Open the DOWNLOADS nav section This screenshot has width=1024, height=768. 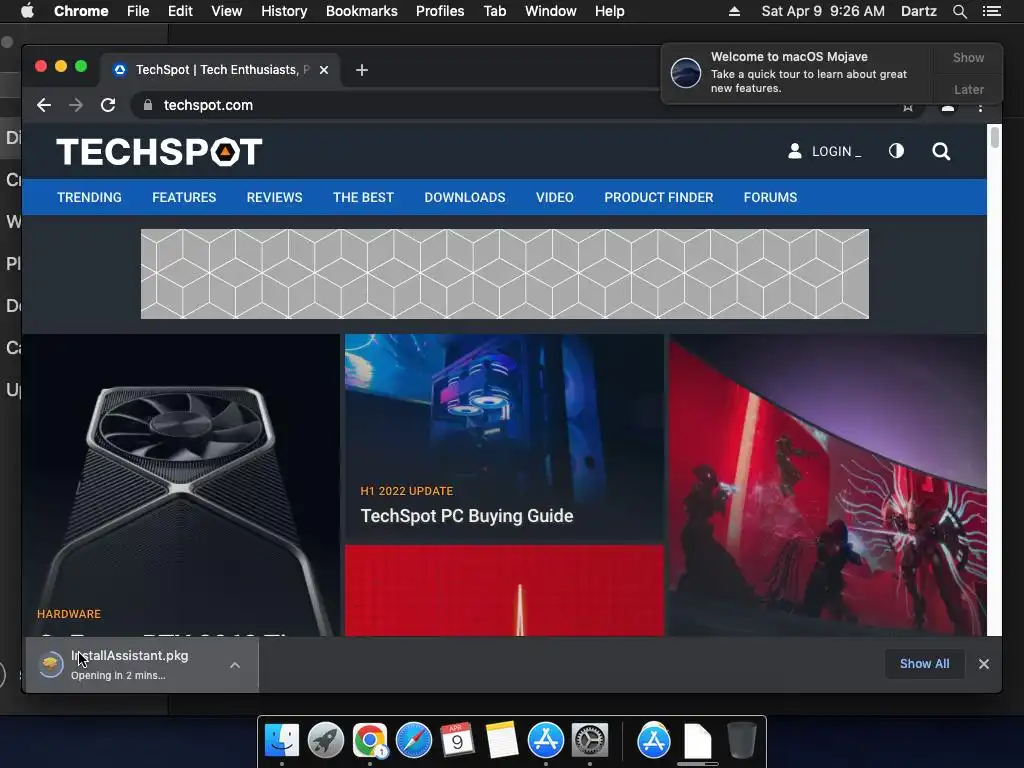[x=465, y=197]
